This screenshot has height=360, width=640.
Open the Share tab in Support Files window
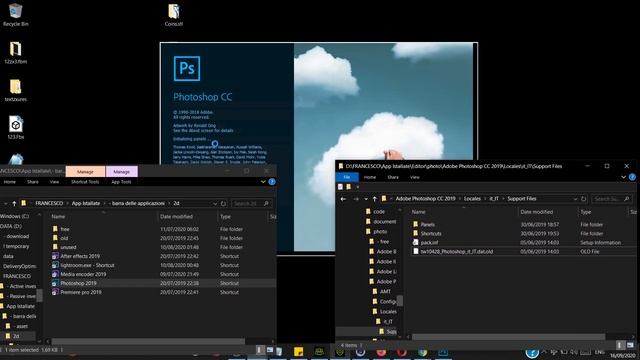click(393, 177)
